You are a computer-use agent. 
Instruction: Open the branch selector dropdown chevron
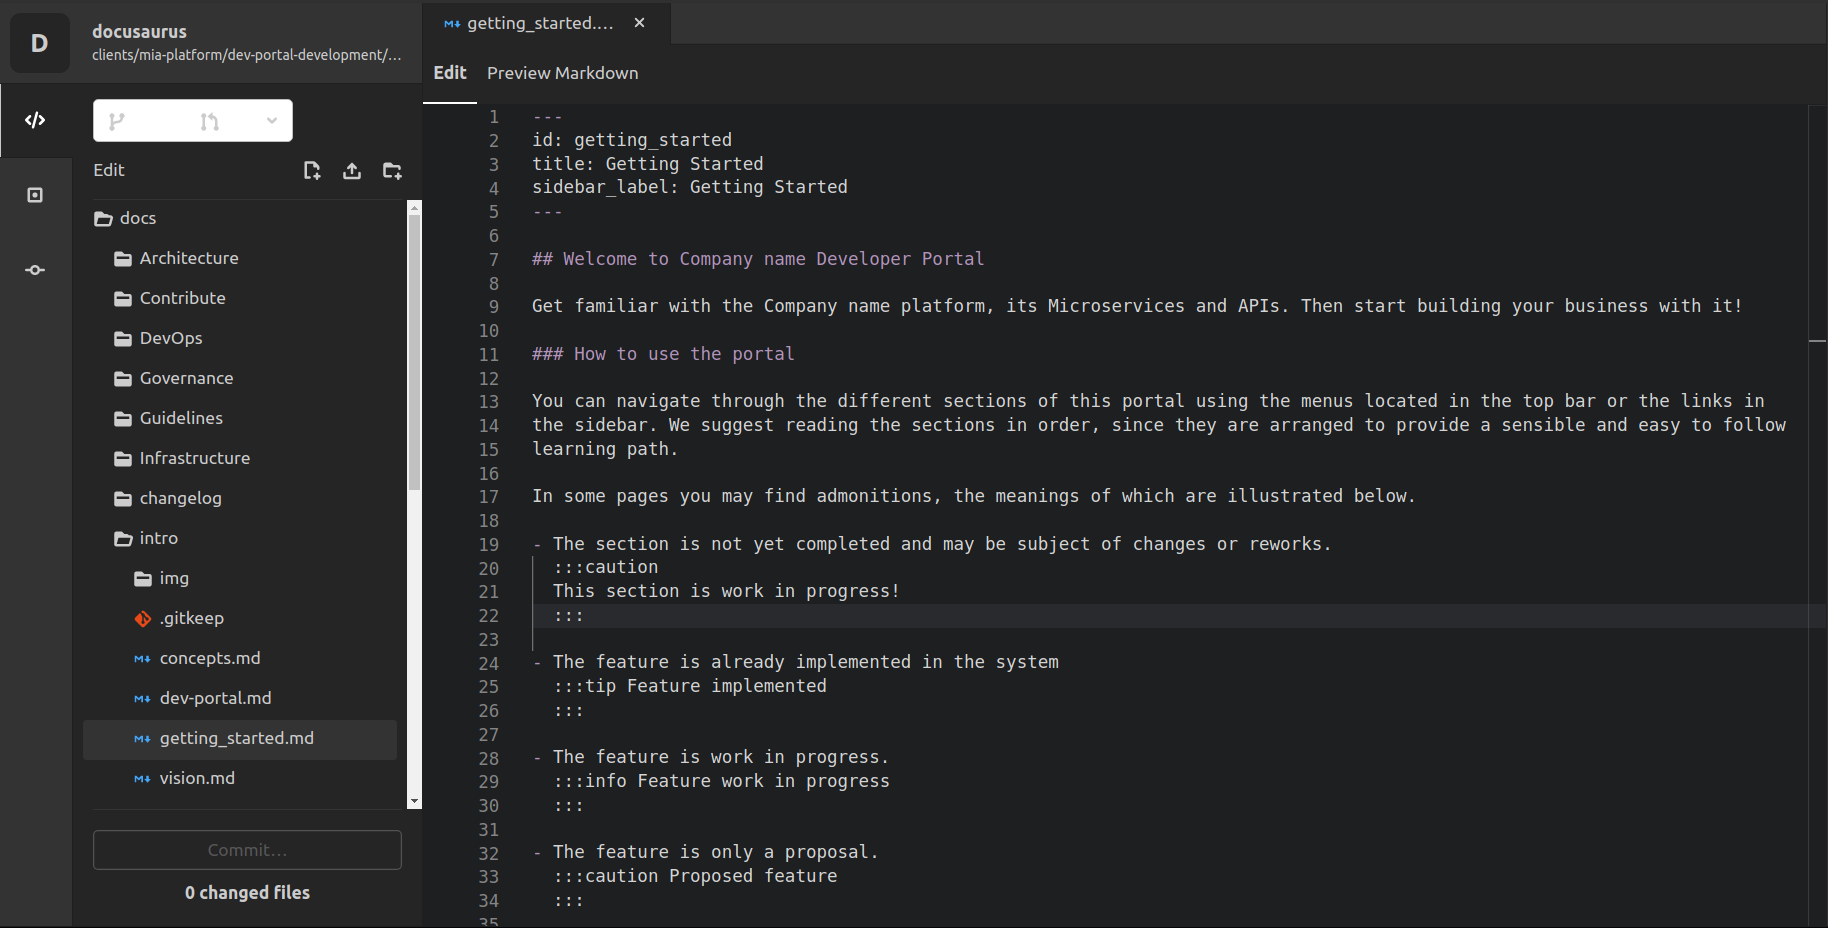pos(271,120)
